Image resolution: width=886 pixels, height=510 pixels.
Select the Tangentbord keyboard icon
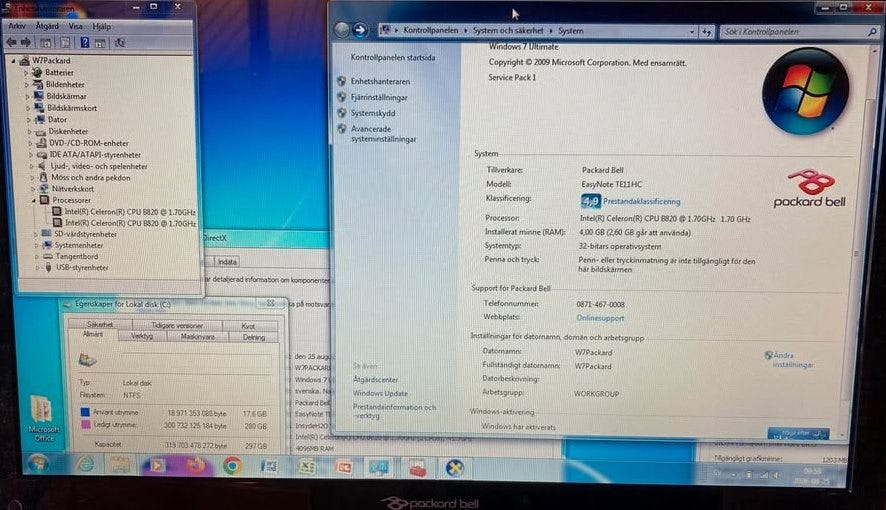click(x=48, y=256)
